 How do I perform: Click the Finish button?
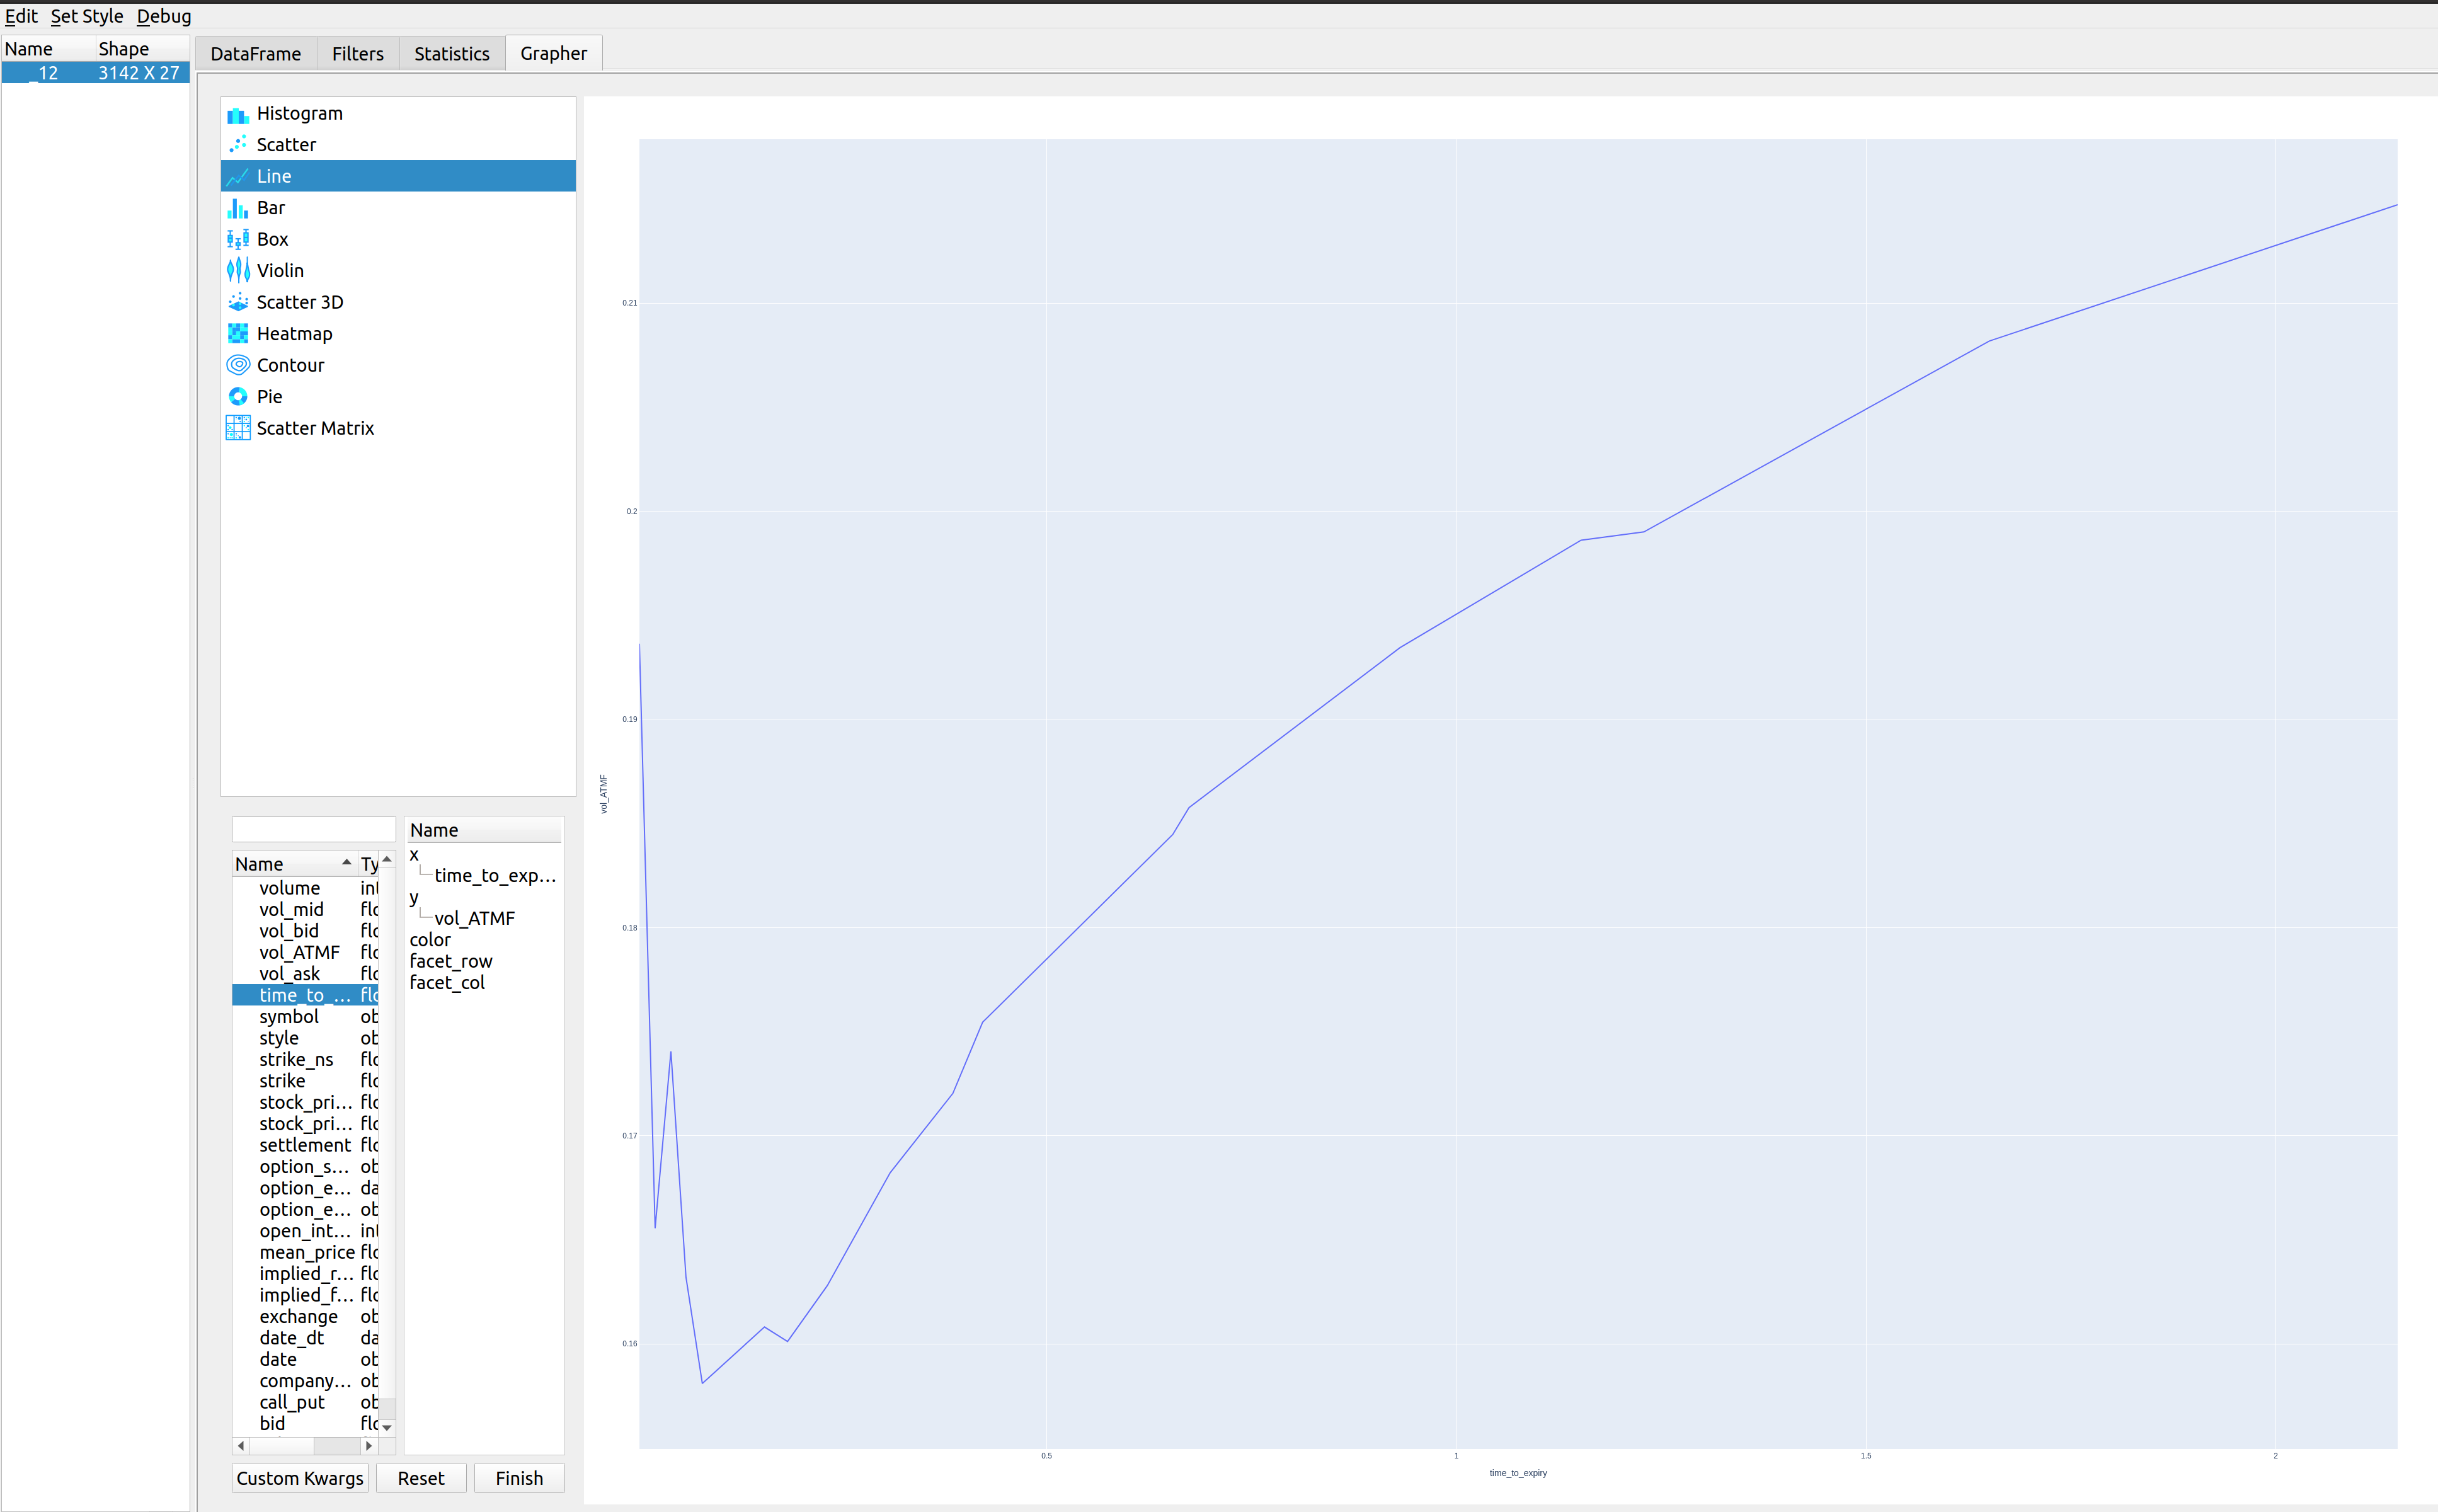pos(518,1477)
